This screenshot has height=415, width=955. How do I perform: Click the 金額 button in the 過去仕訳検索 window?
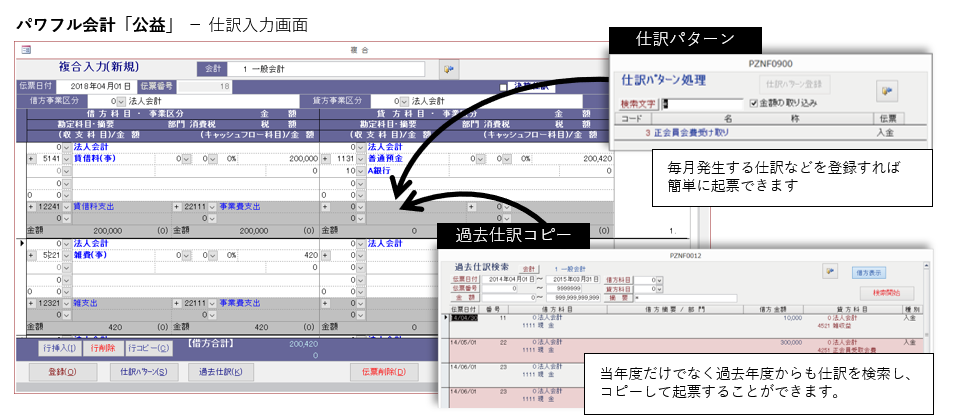(x=465, y=298)
